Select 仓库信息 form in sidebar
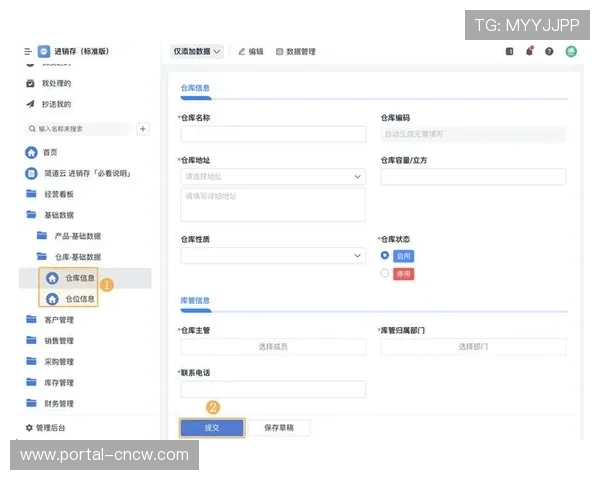 point(70,278)
